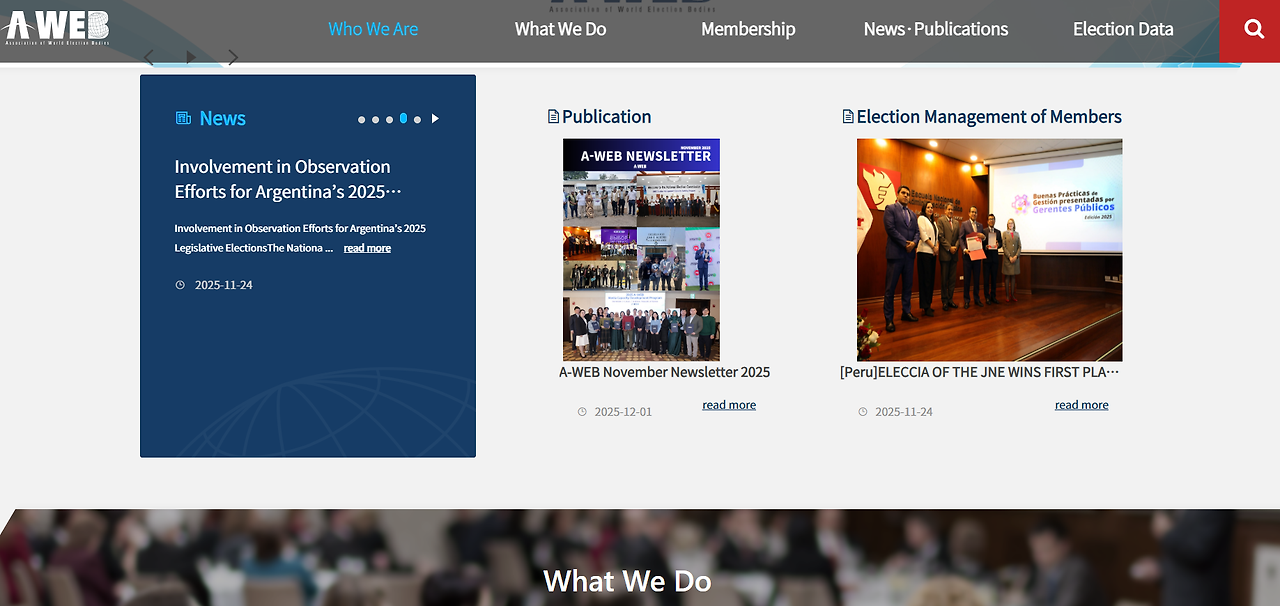
Task: Click the Peru award ceremony photo
Action: 989,250
